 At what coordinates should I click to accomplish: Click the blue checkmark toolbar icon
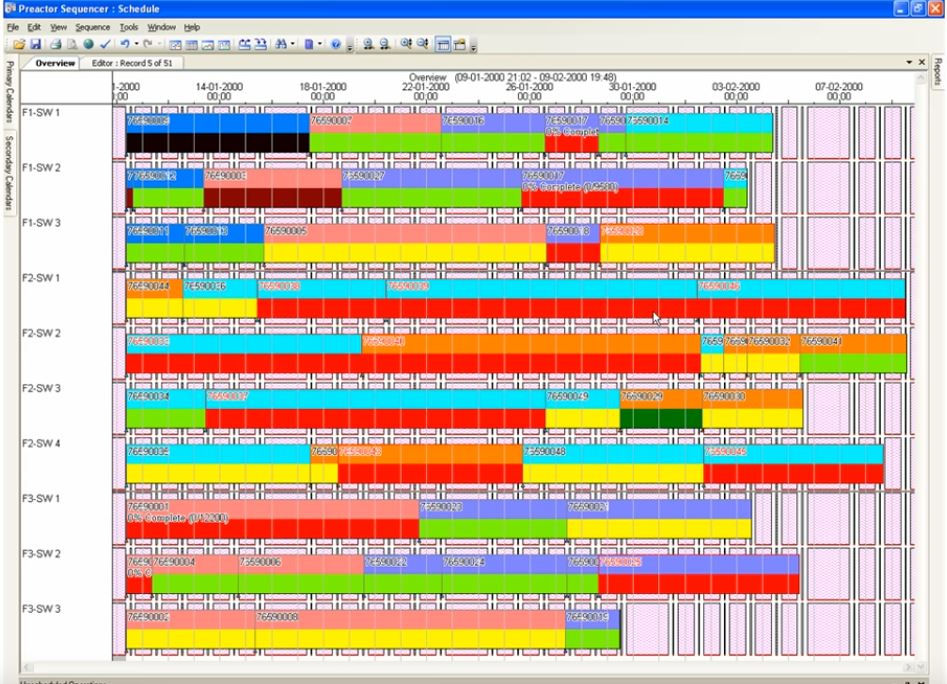pos(104,45)
